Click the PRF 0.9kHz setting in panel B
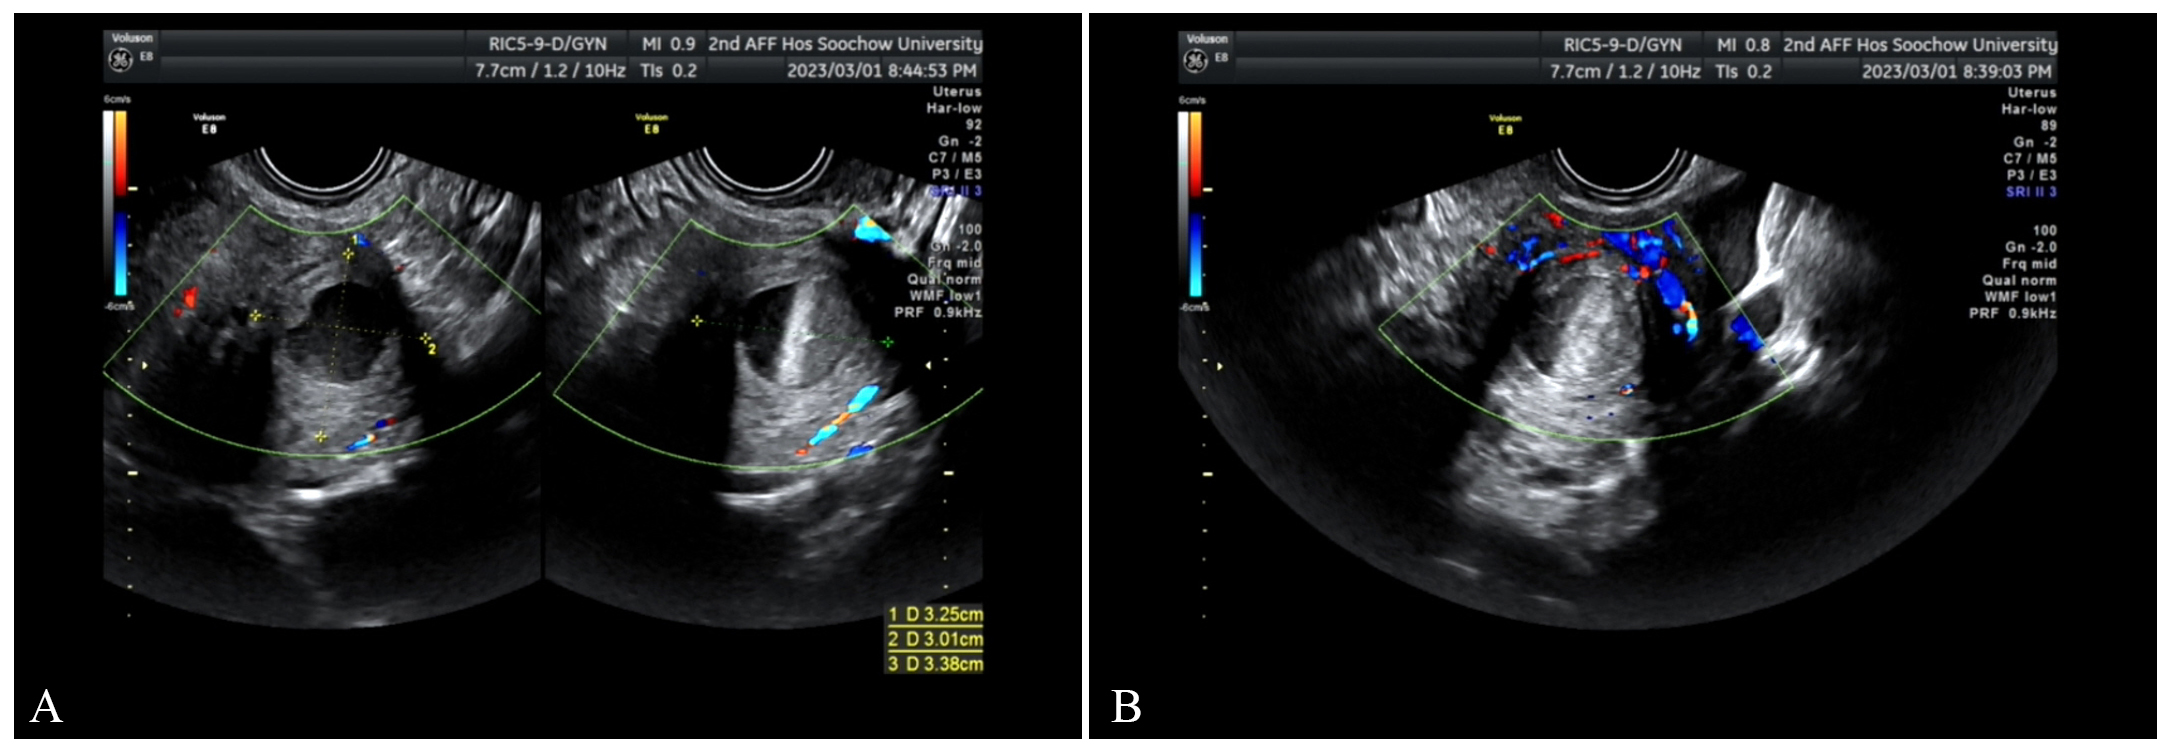The image size is (2163, 751). pyautogui.click(x=2012, y=313)
